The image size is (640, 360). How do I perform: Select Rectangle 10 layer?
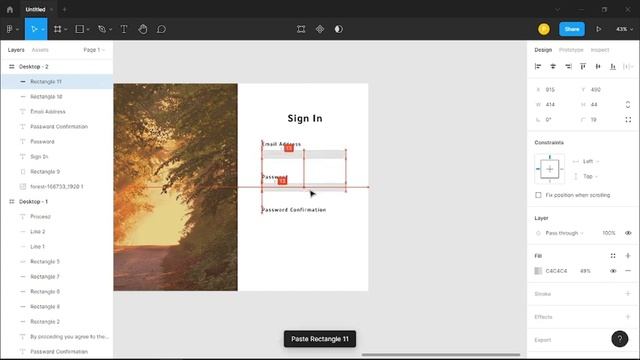coord(57,97)
